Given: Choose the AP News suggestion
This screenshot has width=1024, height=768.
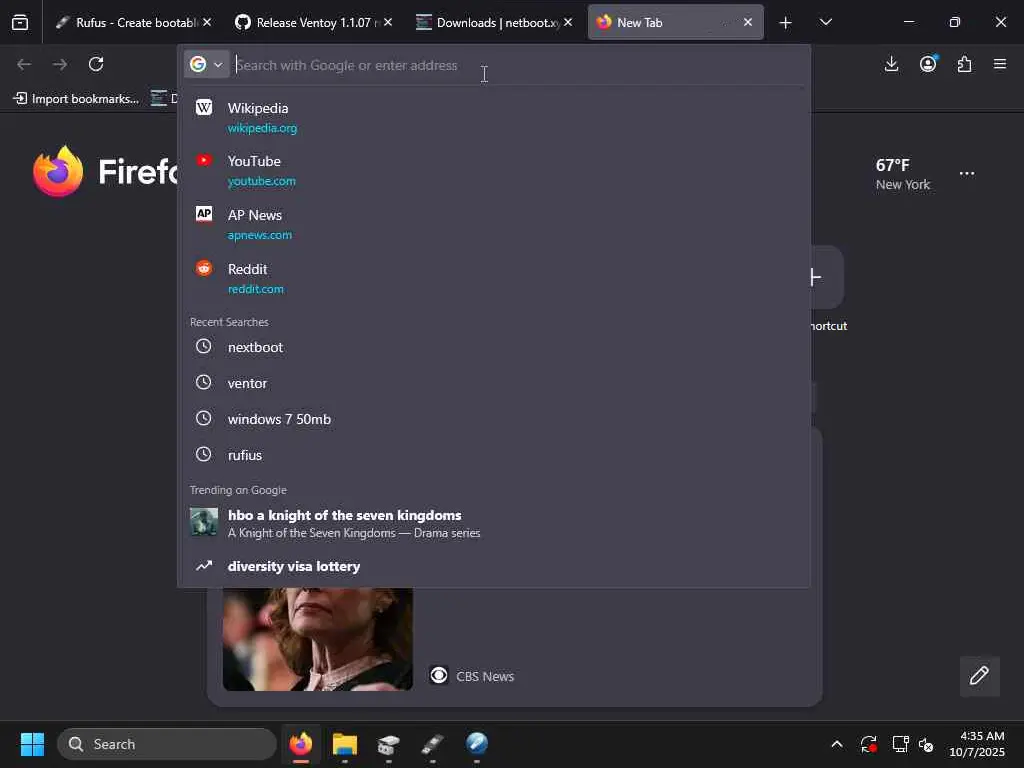Looking at the screenshot, I should point(494,224).
